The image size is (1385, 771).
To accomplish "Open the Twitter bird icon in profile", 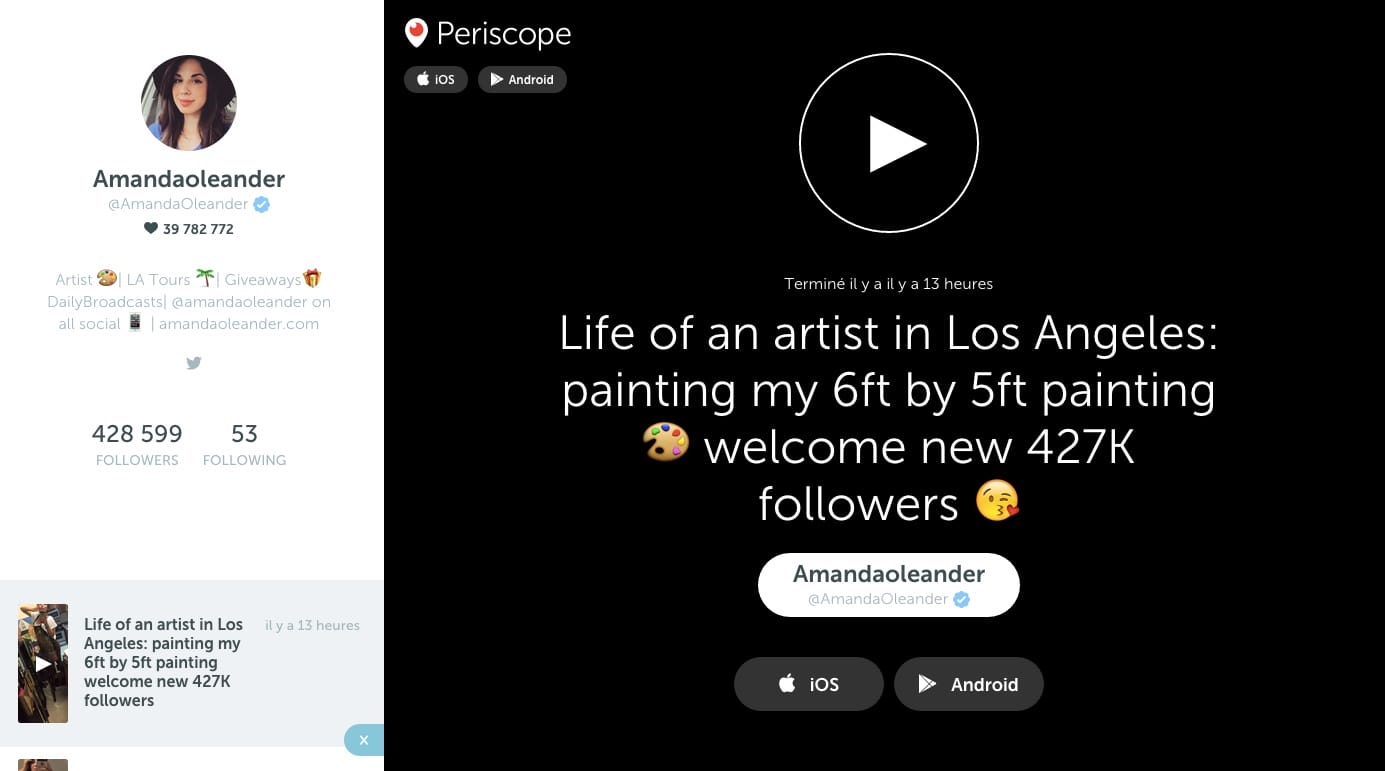I will point(194,363).
